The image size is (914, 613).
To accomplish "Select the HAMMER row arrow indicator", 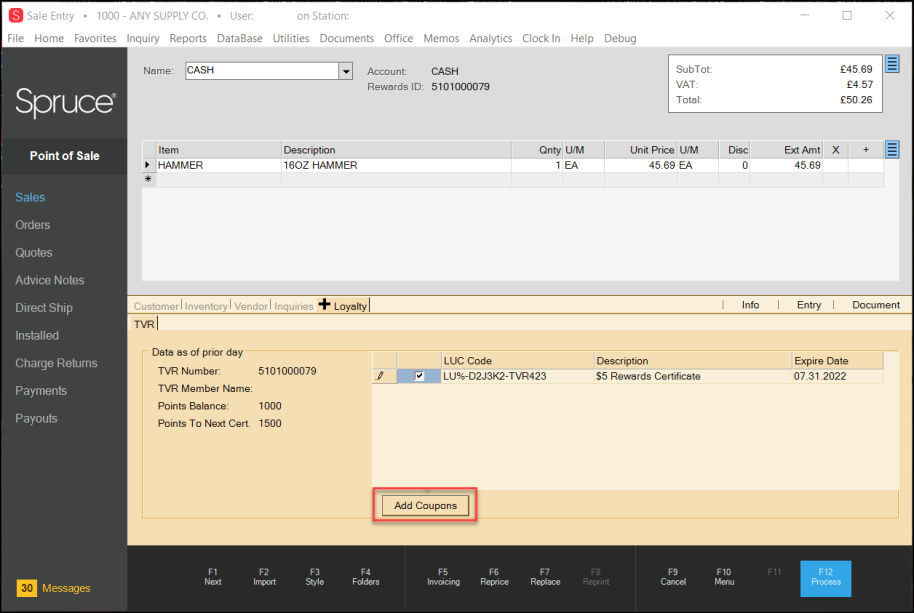I will click(148, 165).
